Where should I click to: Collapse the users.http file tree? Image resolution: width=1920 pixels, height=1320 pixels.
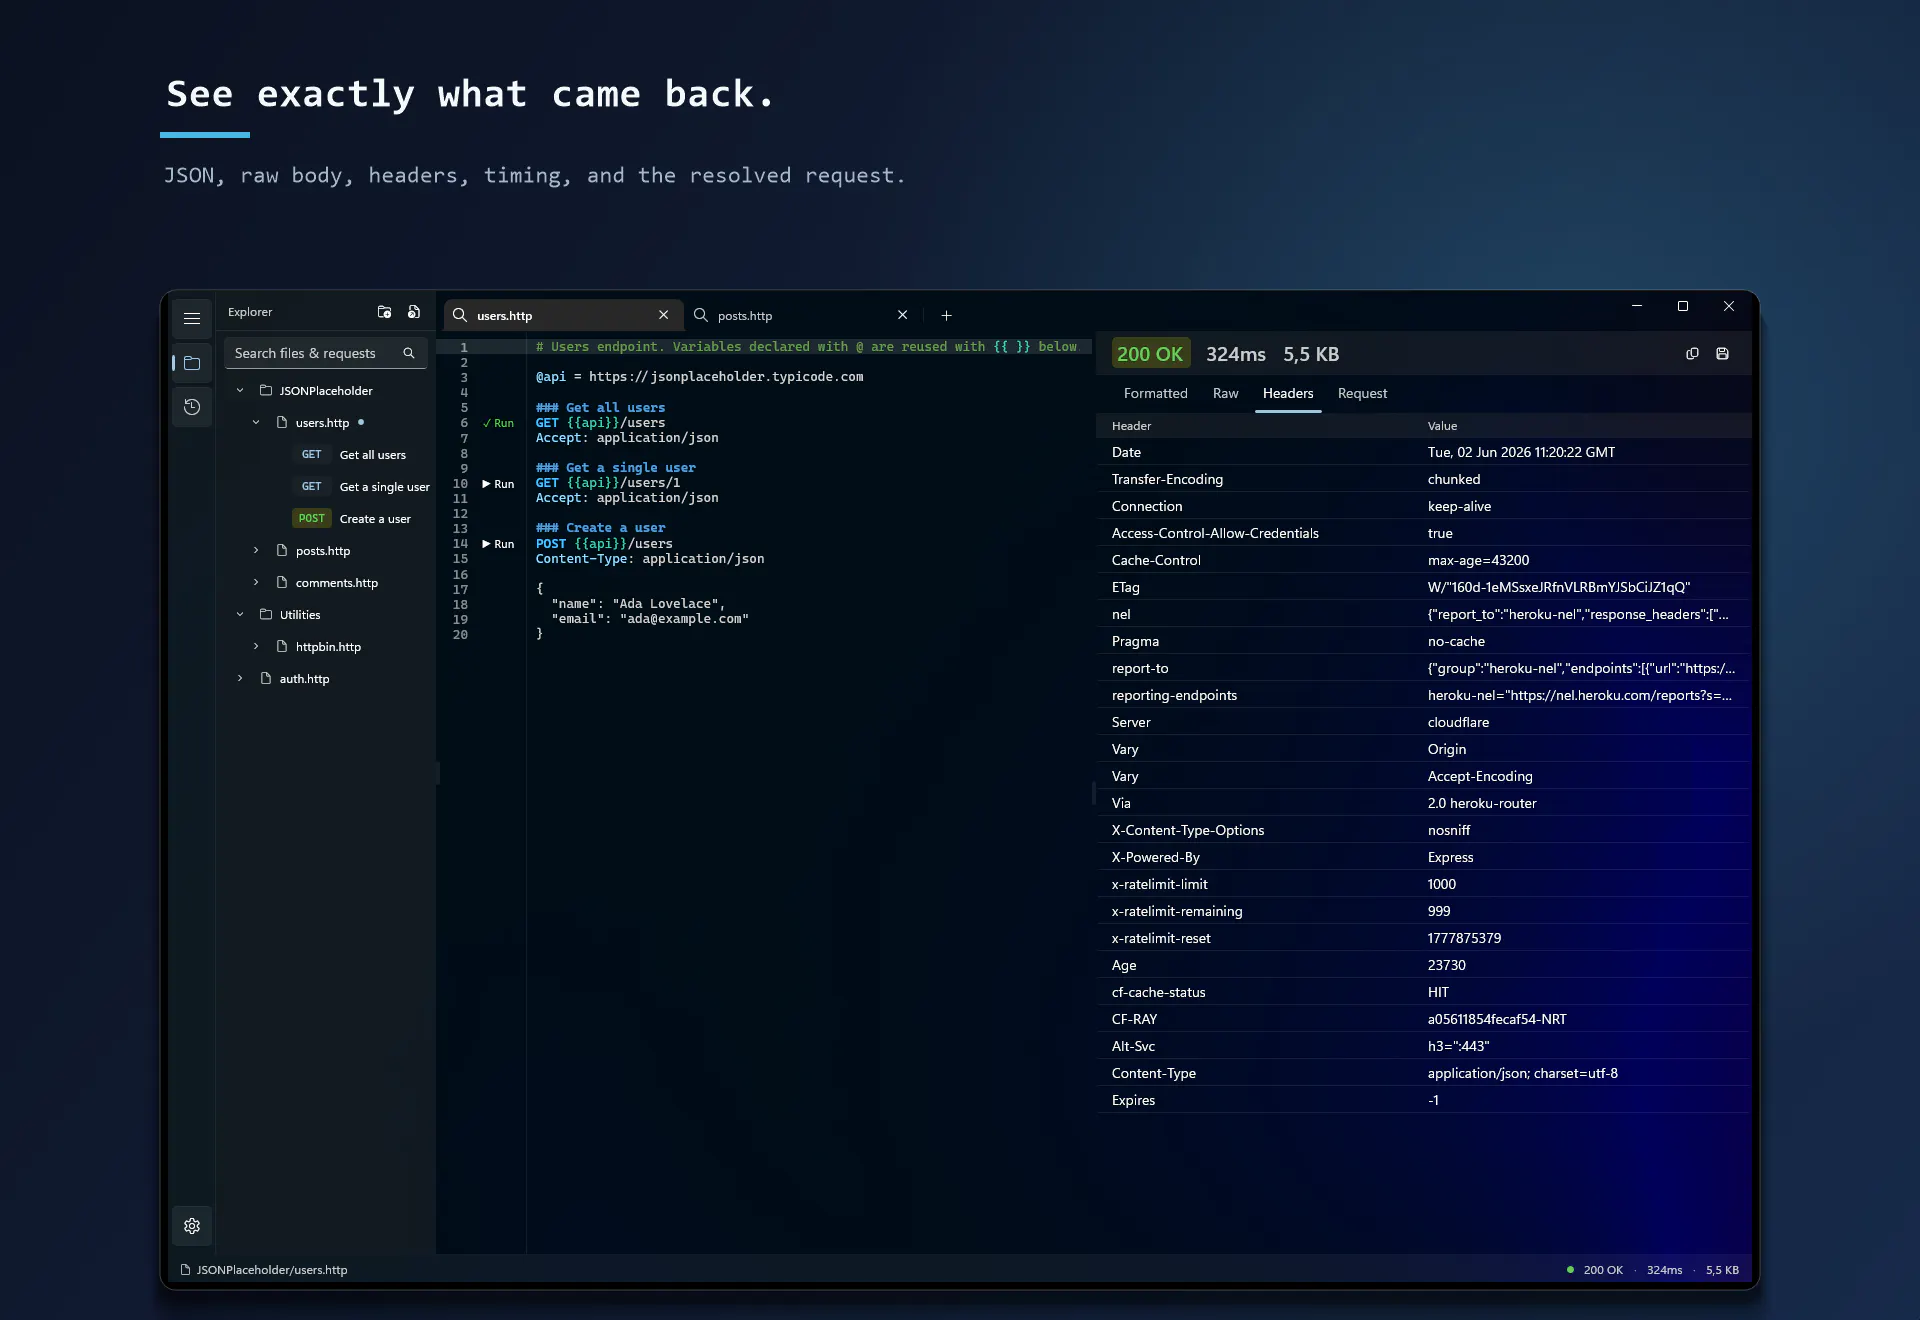(x=256, y=423)
